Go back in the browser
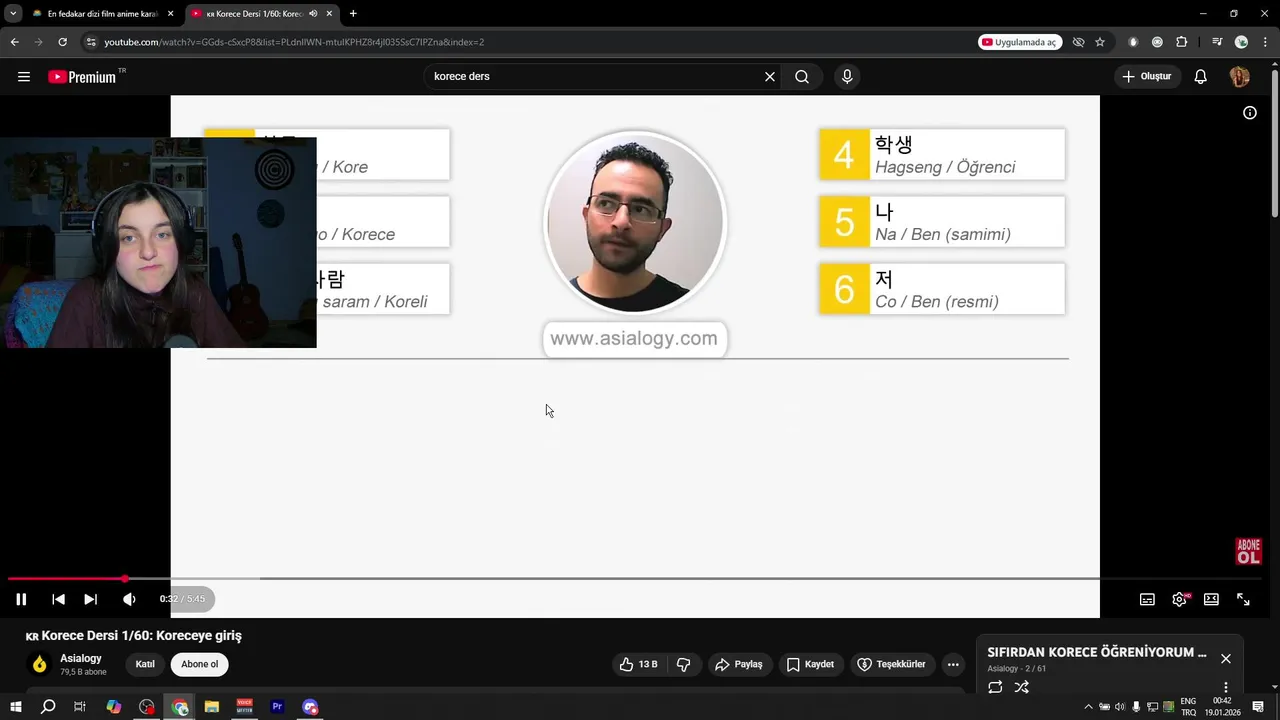The width and height of the screenshot is (1280, 720). tap(14, 42)
